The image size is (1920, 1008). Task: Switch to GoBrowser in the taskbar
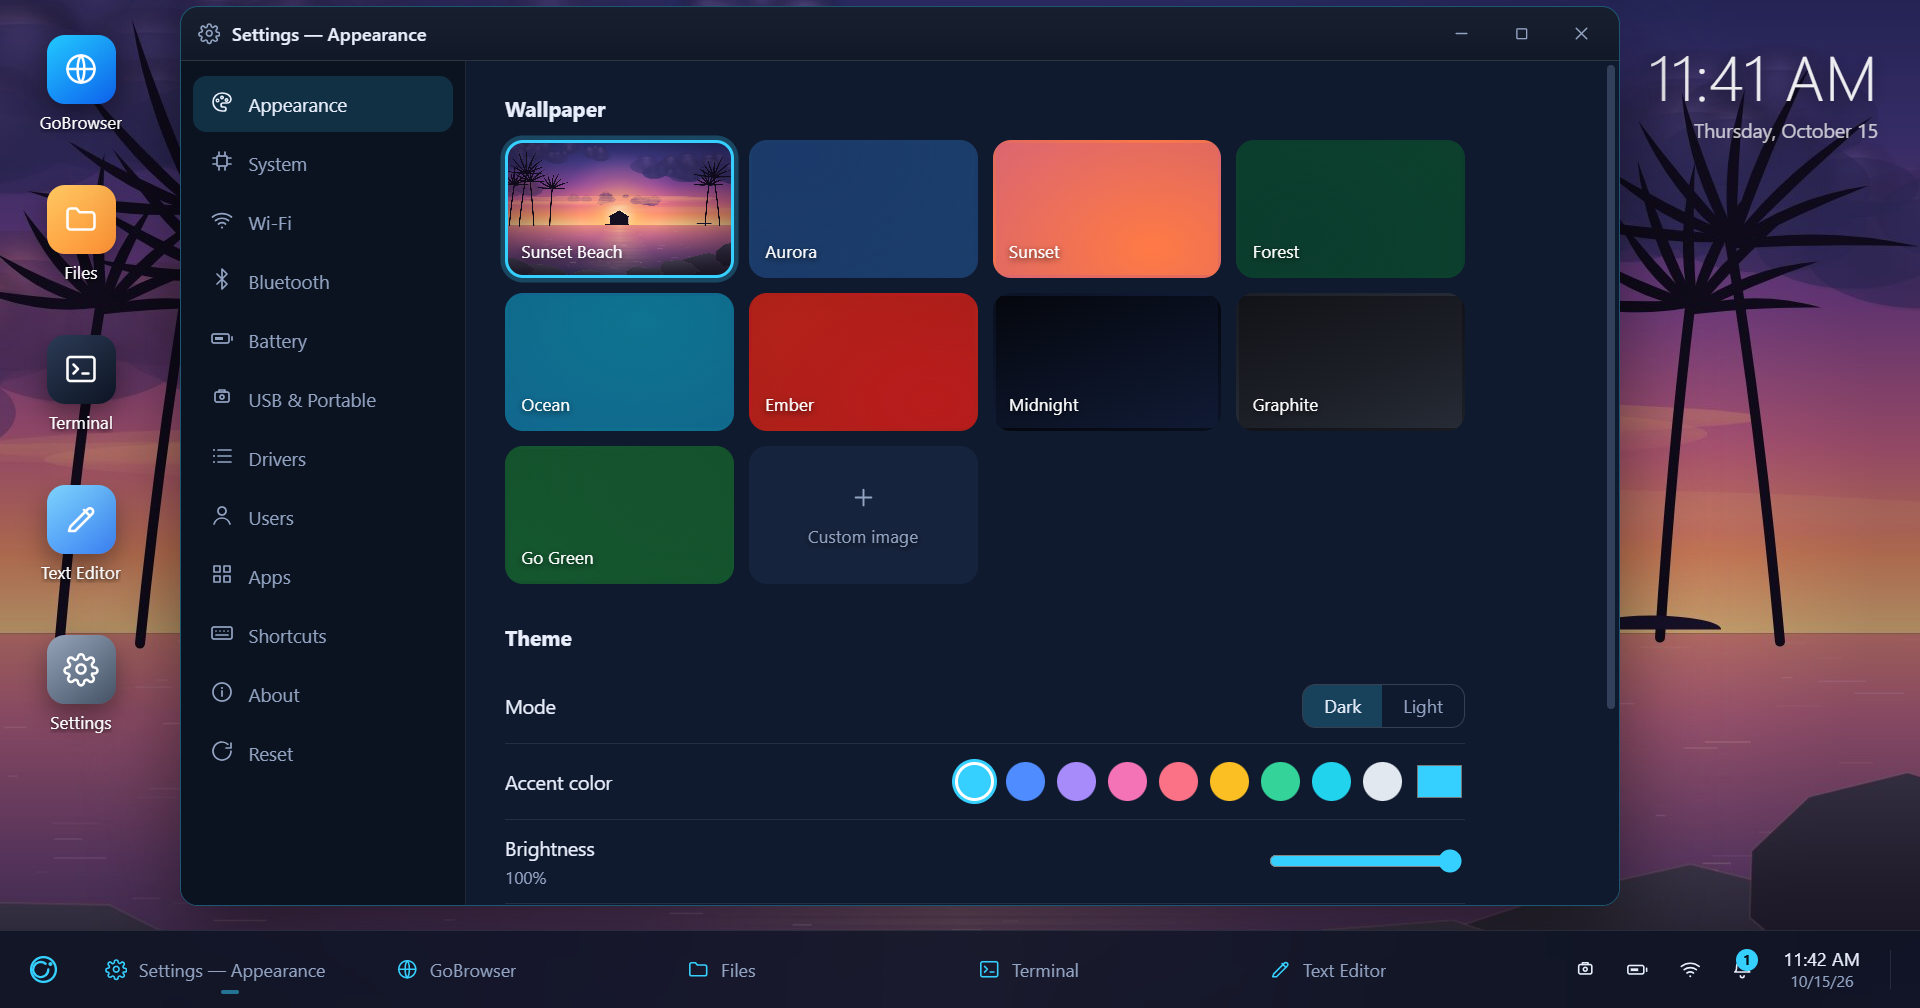(x=457, y=970)
